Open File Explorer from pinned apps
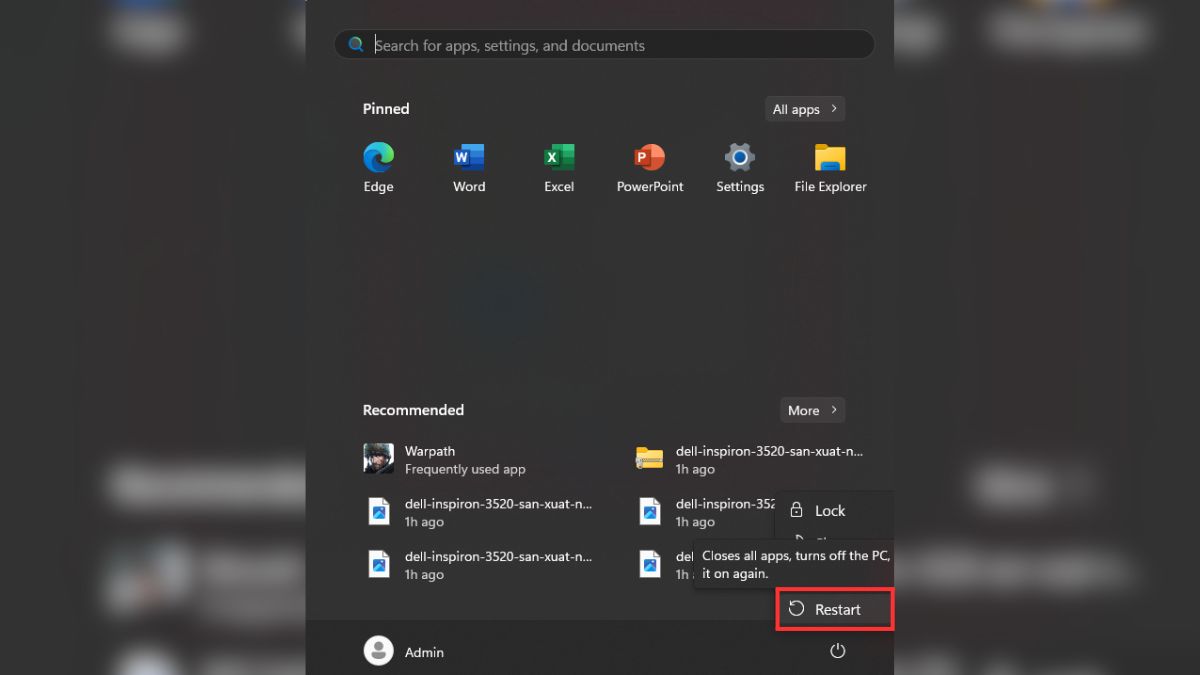Image resolution: width=1200 pixels, height=675 pixels. (830, 168)
